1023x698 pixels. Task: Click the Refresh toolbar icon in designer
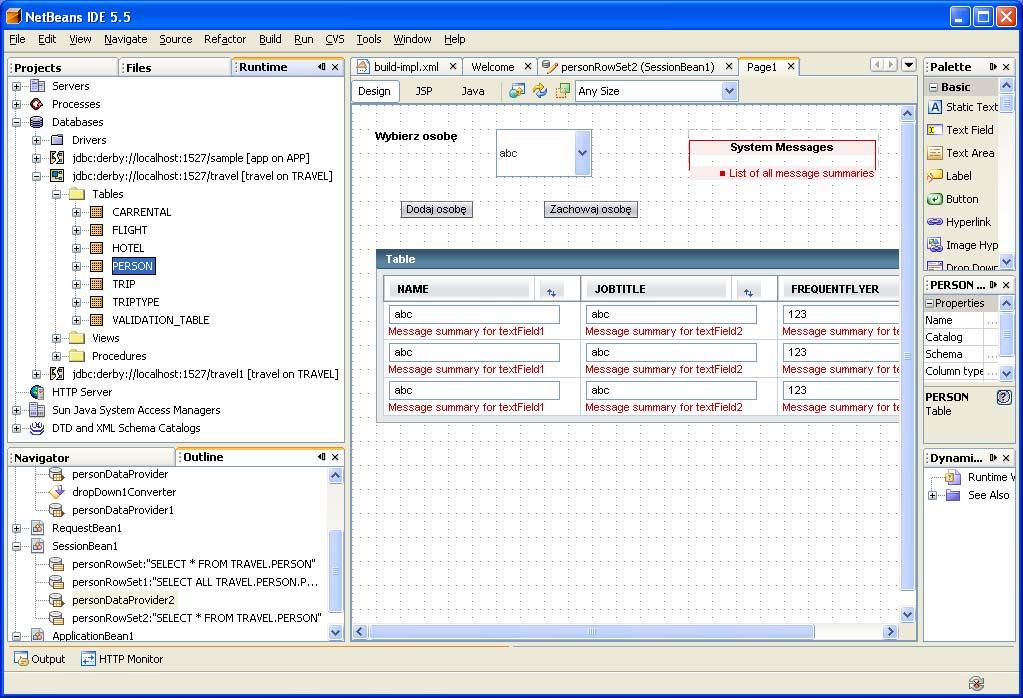point(540,91)
